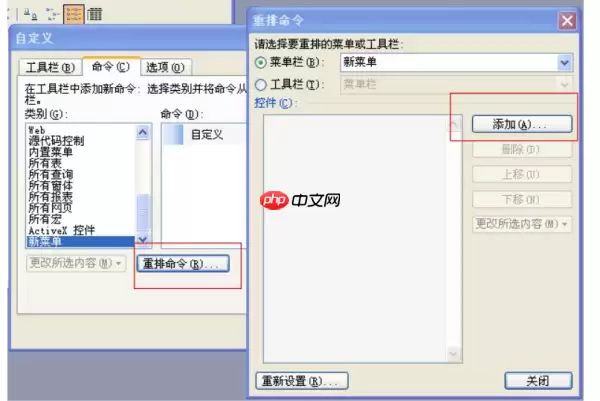Open the 新菜单 menu bar dropdown
This screenshot has height=401, width=600.
click(x=564, y=63)
